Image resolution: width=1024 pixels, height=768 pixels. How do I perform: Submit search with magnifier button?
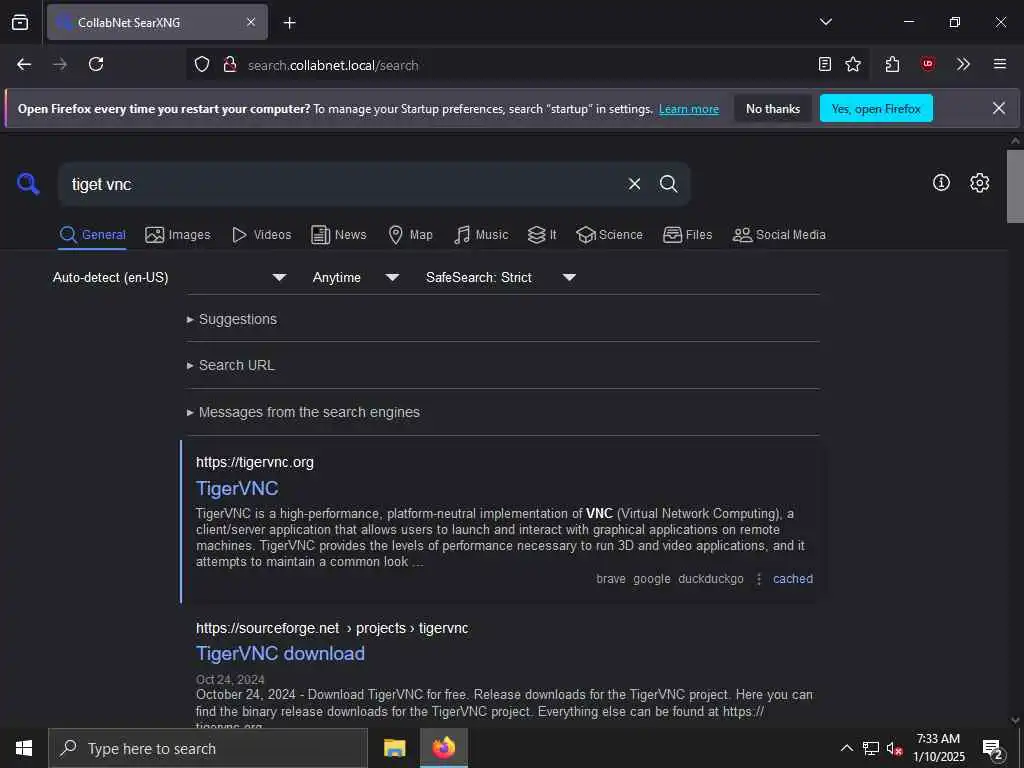point(668,184)
